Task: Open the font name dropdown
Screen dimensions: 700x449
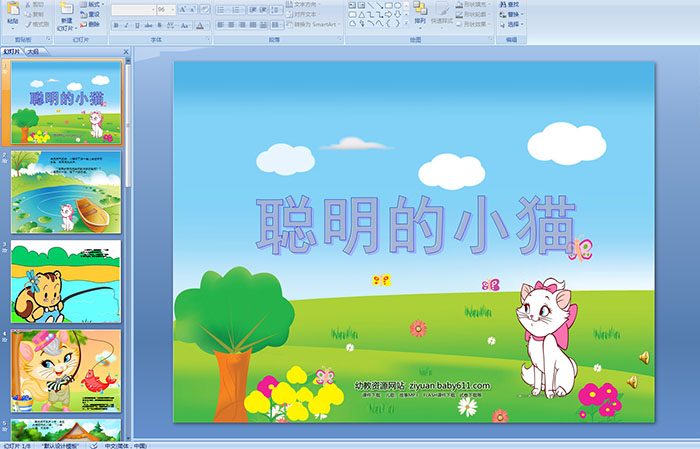Action: (x=153, y=10)
